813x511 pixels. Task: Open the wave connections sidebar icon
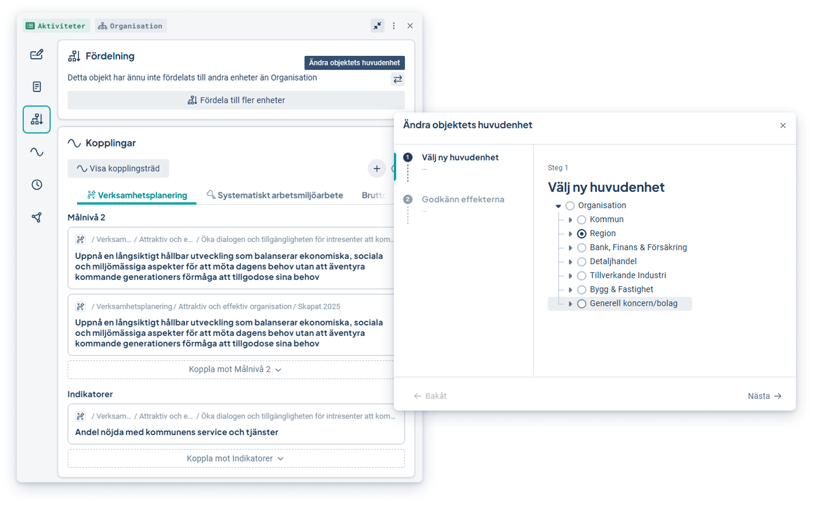click(37, 152)
